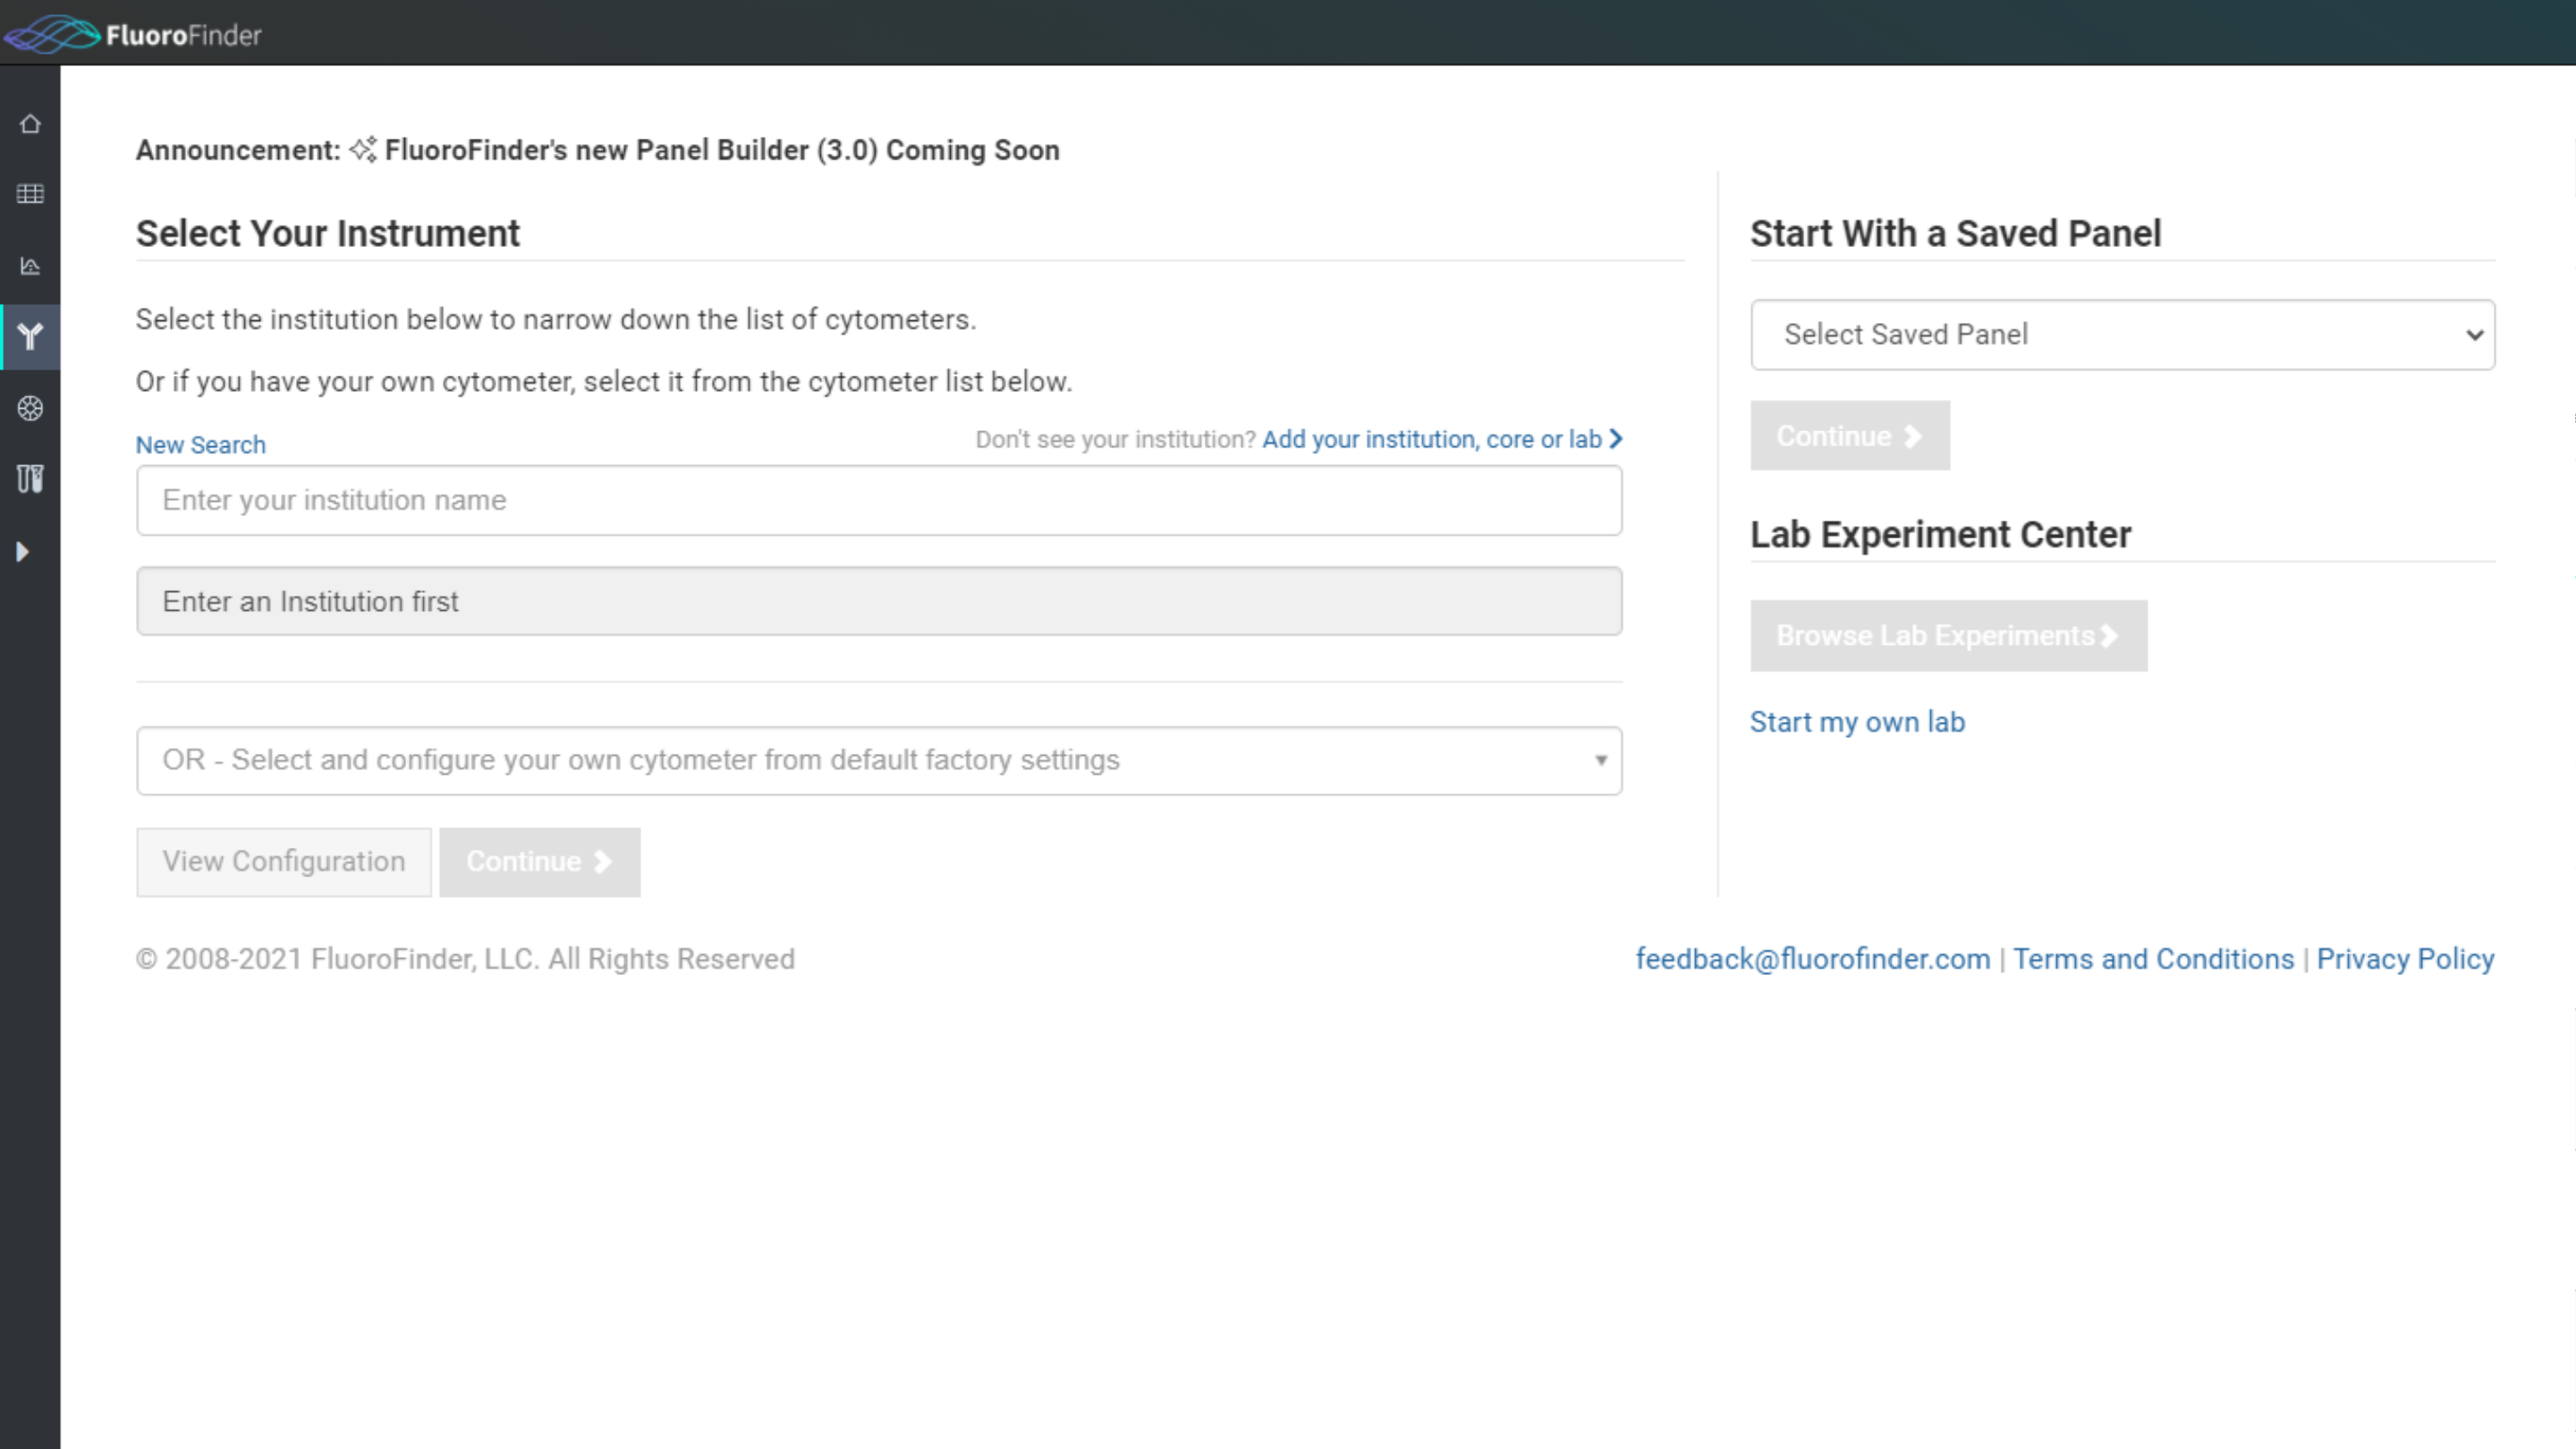Click the institution name input field

tap(878, 500)
